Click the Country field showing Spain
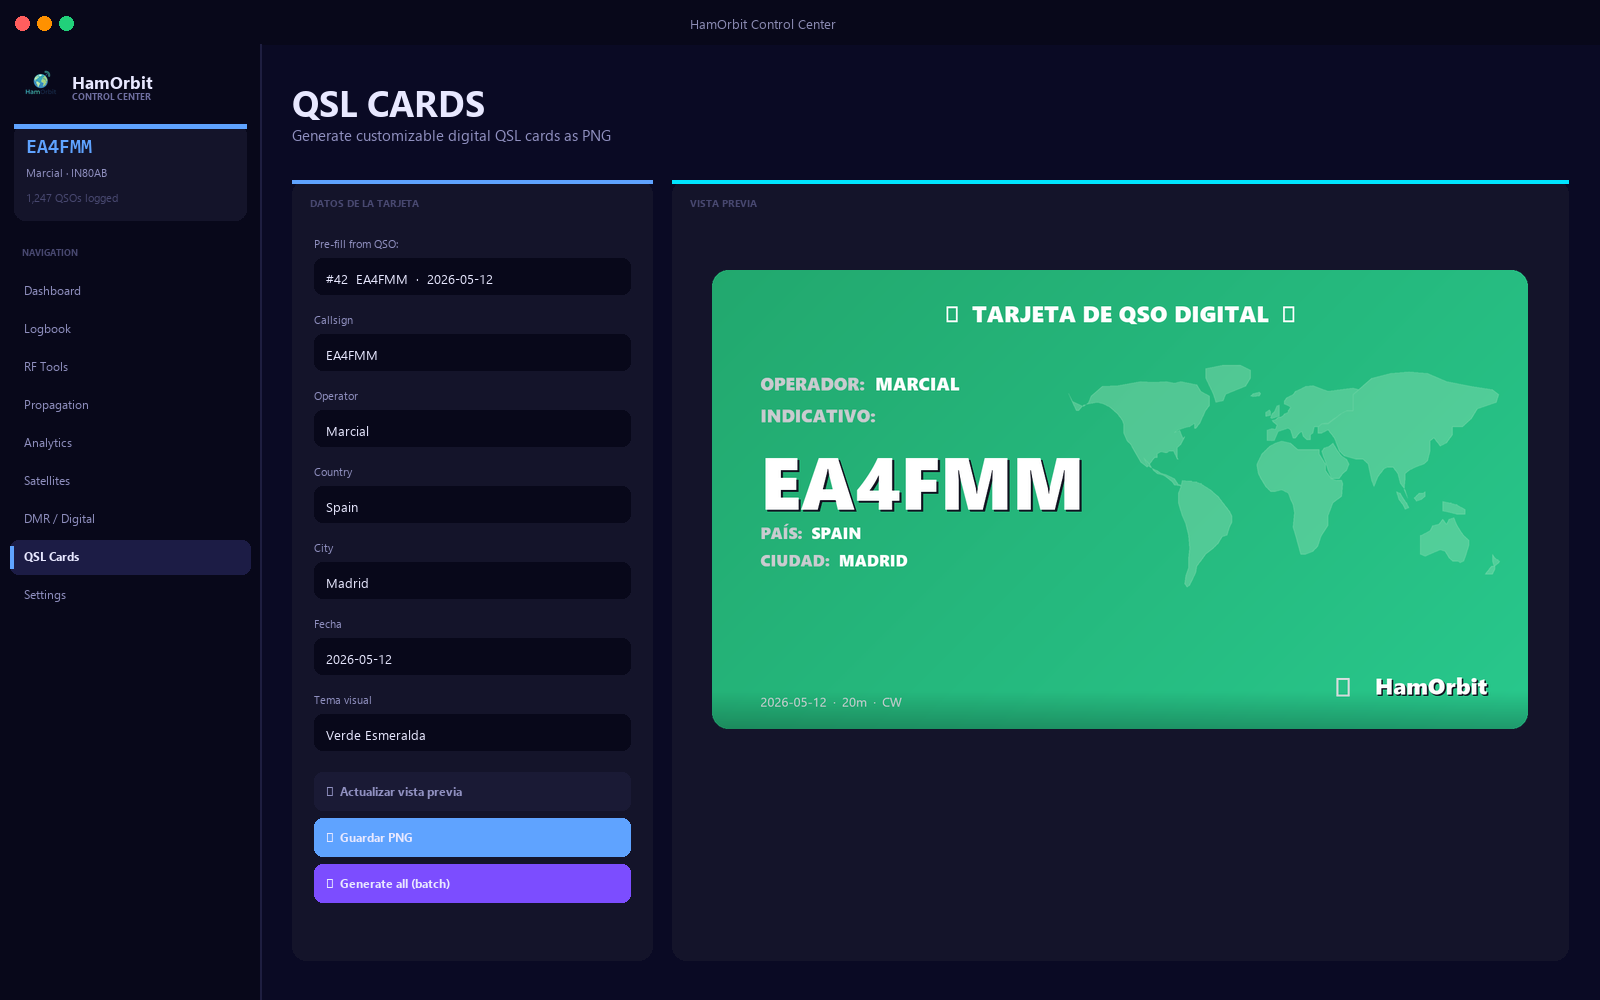1600x1000 pixels. [x=472, y=505]
